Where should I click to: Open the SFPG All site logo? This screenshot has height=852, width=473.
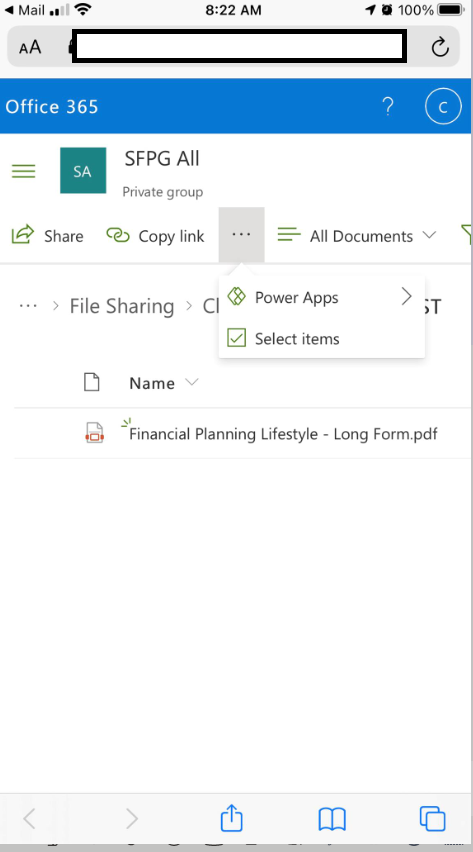83,171
